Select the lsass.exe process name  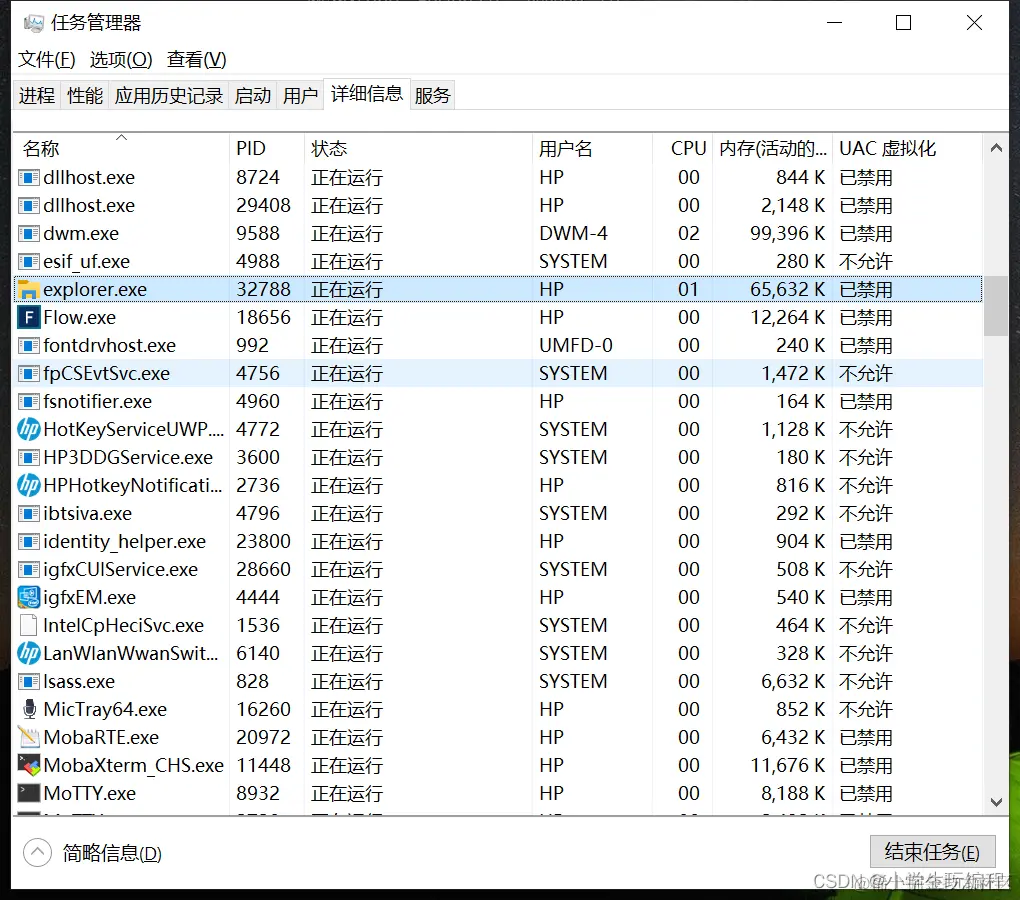coord(79,682)
